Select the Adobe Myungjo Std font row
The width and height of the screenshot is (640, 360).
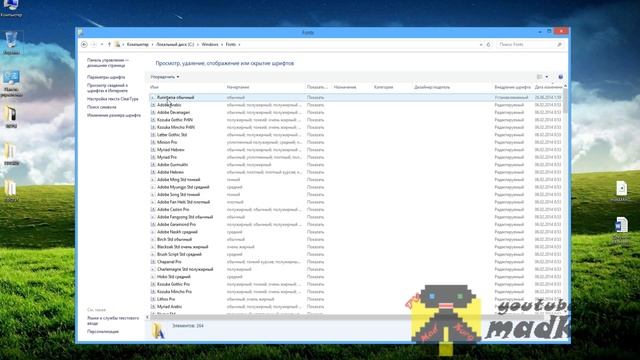coord(356,187)
